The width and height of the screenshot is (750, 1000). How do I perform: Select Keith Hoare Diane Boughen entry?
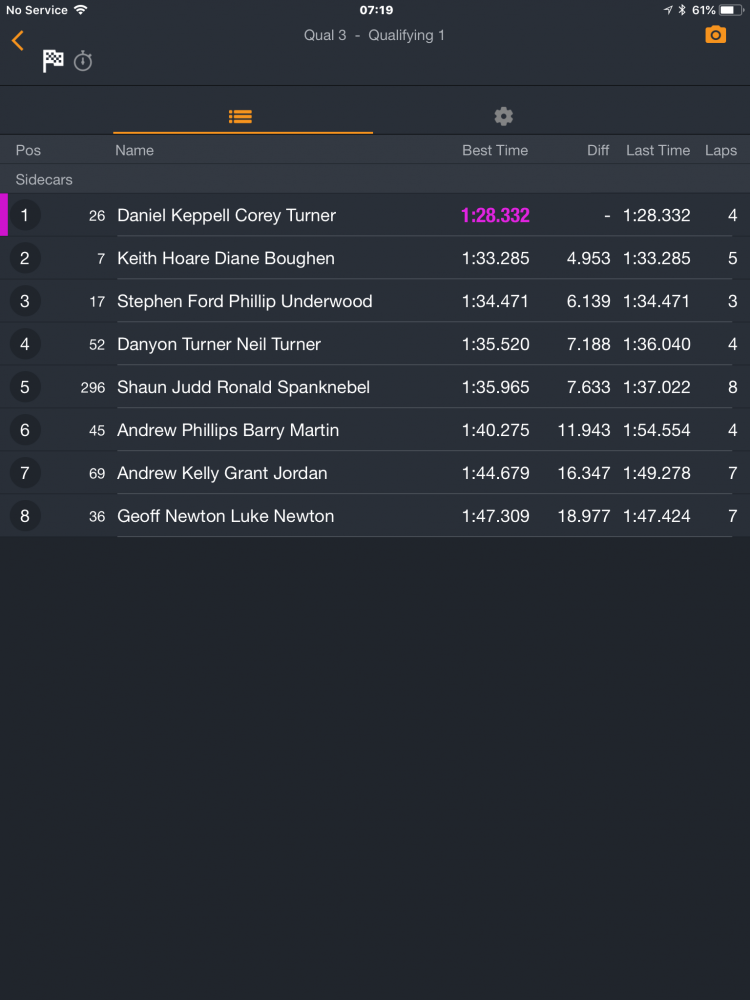point(225,258)
